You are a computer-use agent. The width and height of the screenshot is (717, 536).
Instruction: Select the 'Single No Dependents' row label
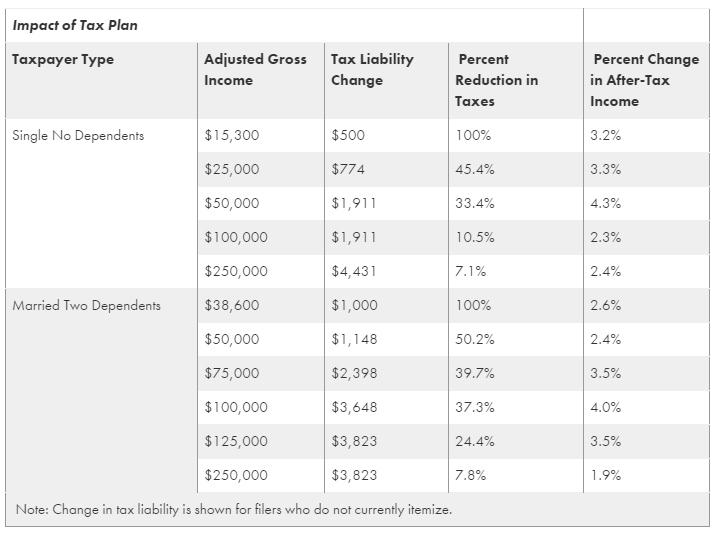click(78, 136)
